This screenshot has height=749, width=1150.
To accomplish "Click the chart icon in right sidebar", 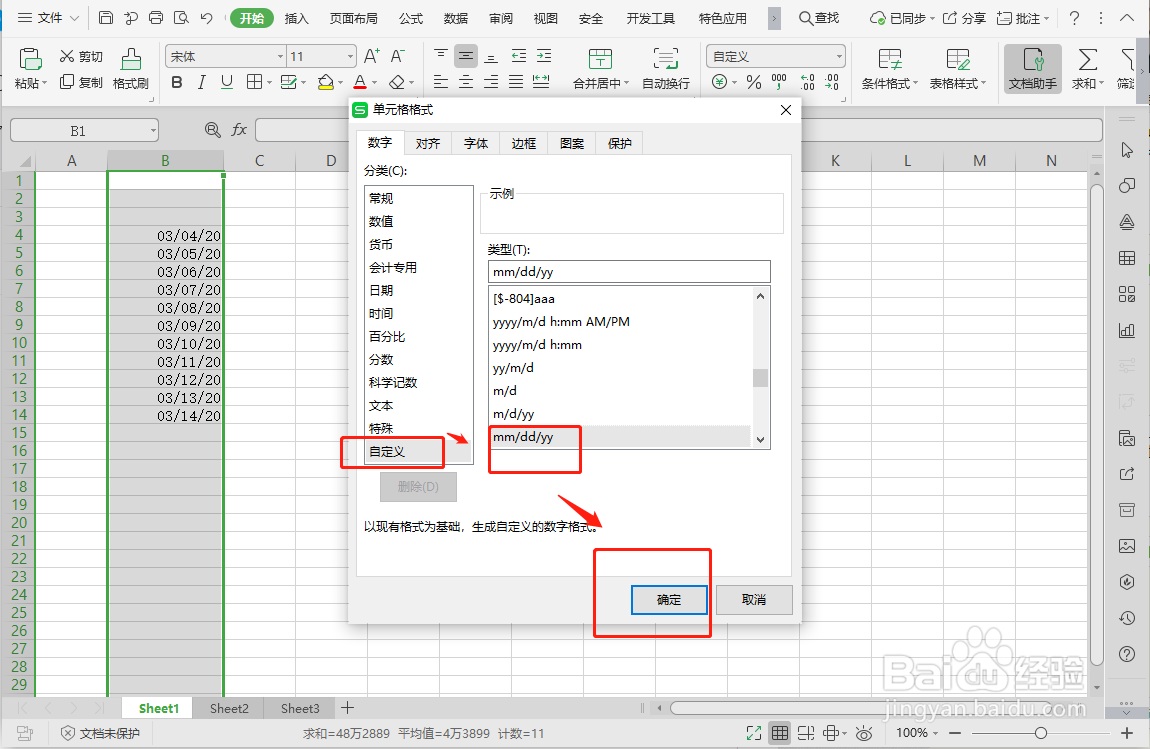I will (x=1127, y=330).
